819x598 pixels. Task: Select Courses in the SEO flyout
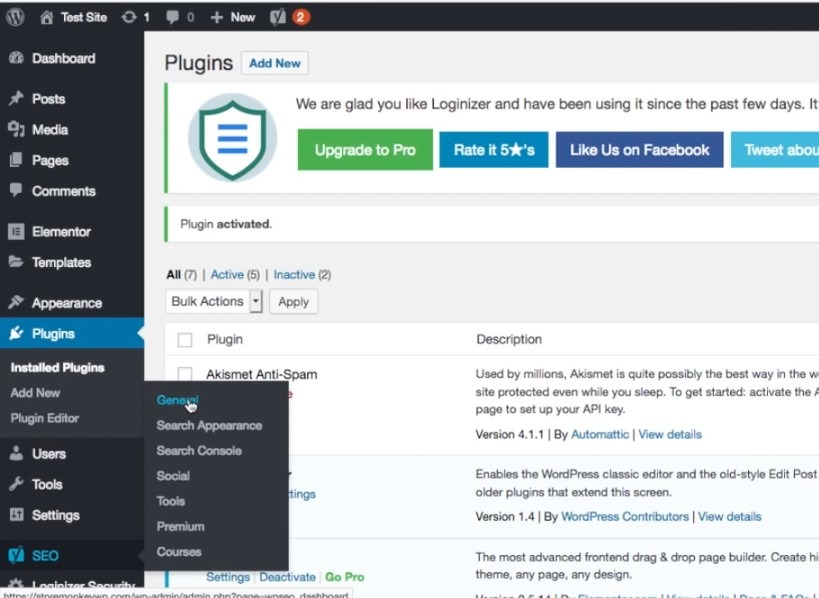click(179, 552)
